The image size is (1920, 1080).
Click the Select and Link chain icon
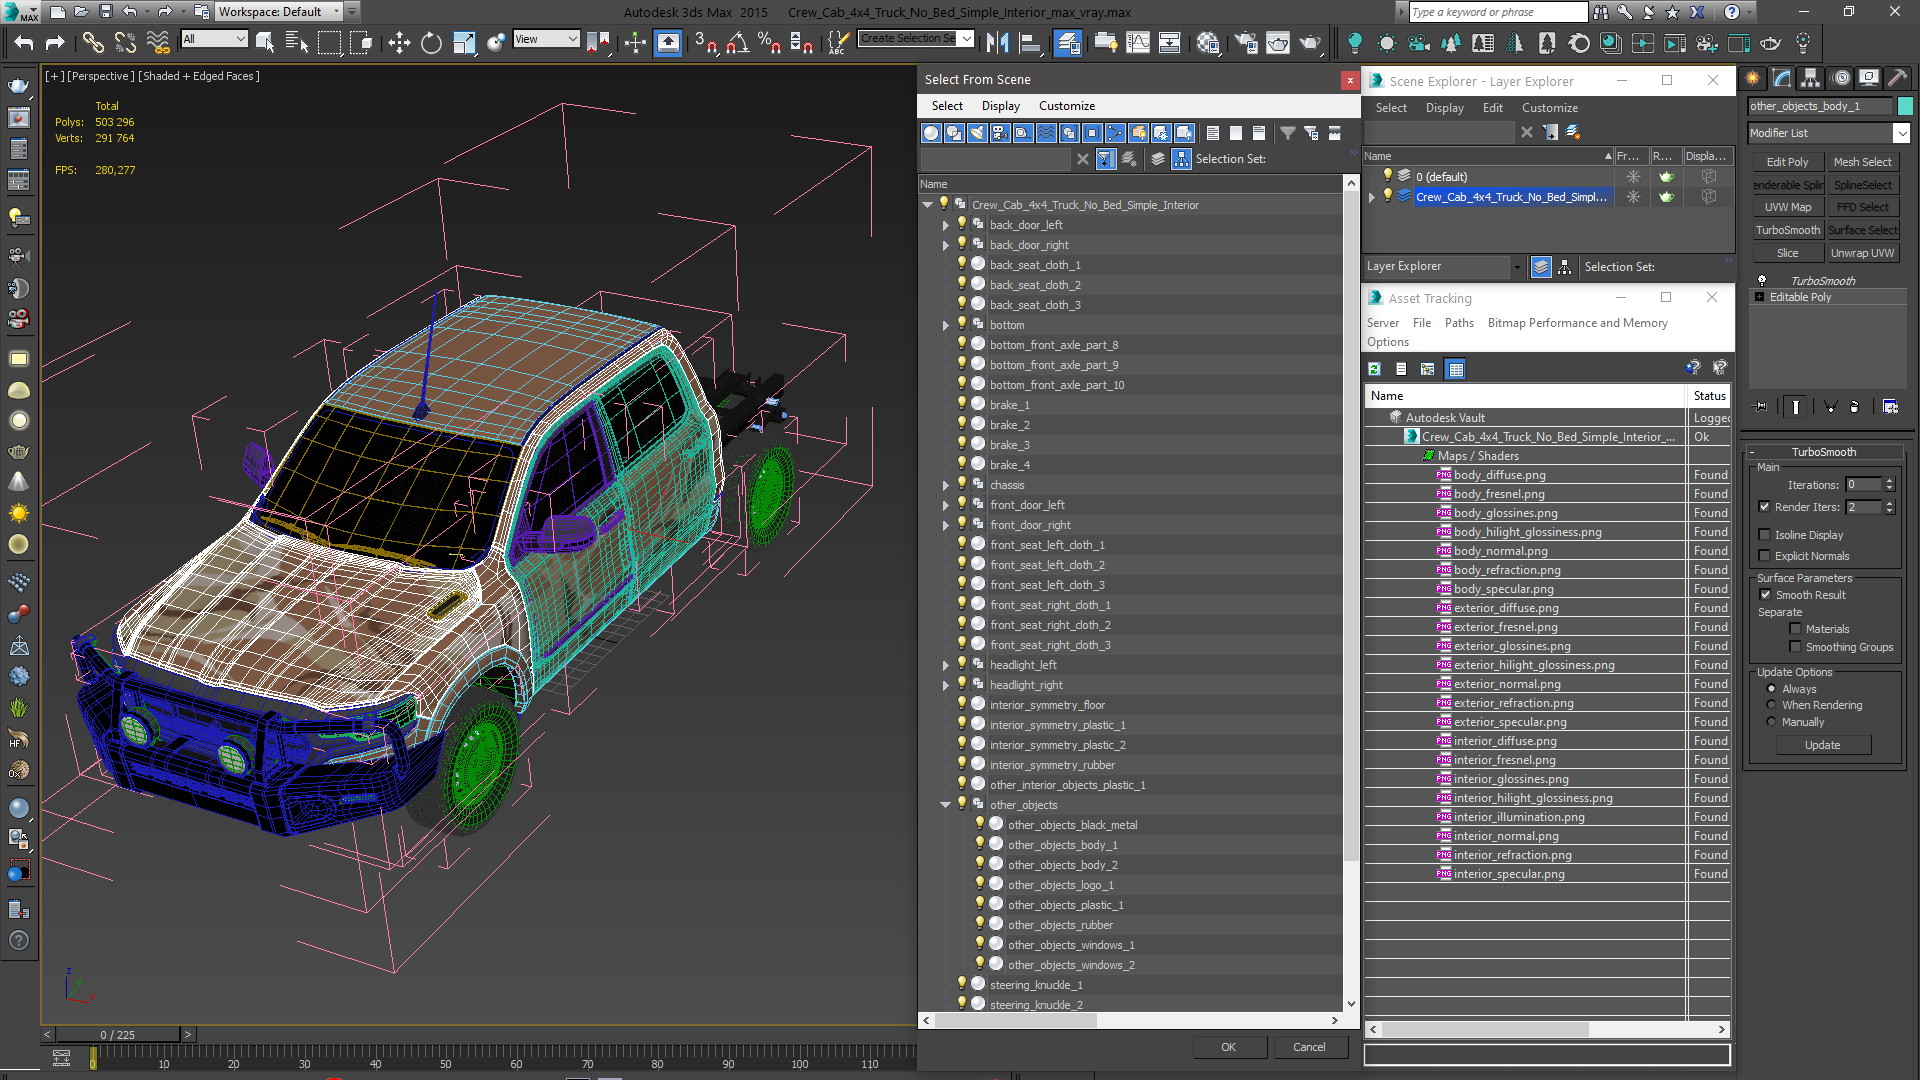(x=93, y=42)
